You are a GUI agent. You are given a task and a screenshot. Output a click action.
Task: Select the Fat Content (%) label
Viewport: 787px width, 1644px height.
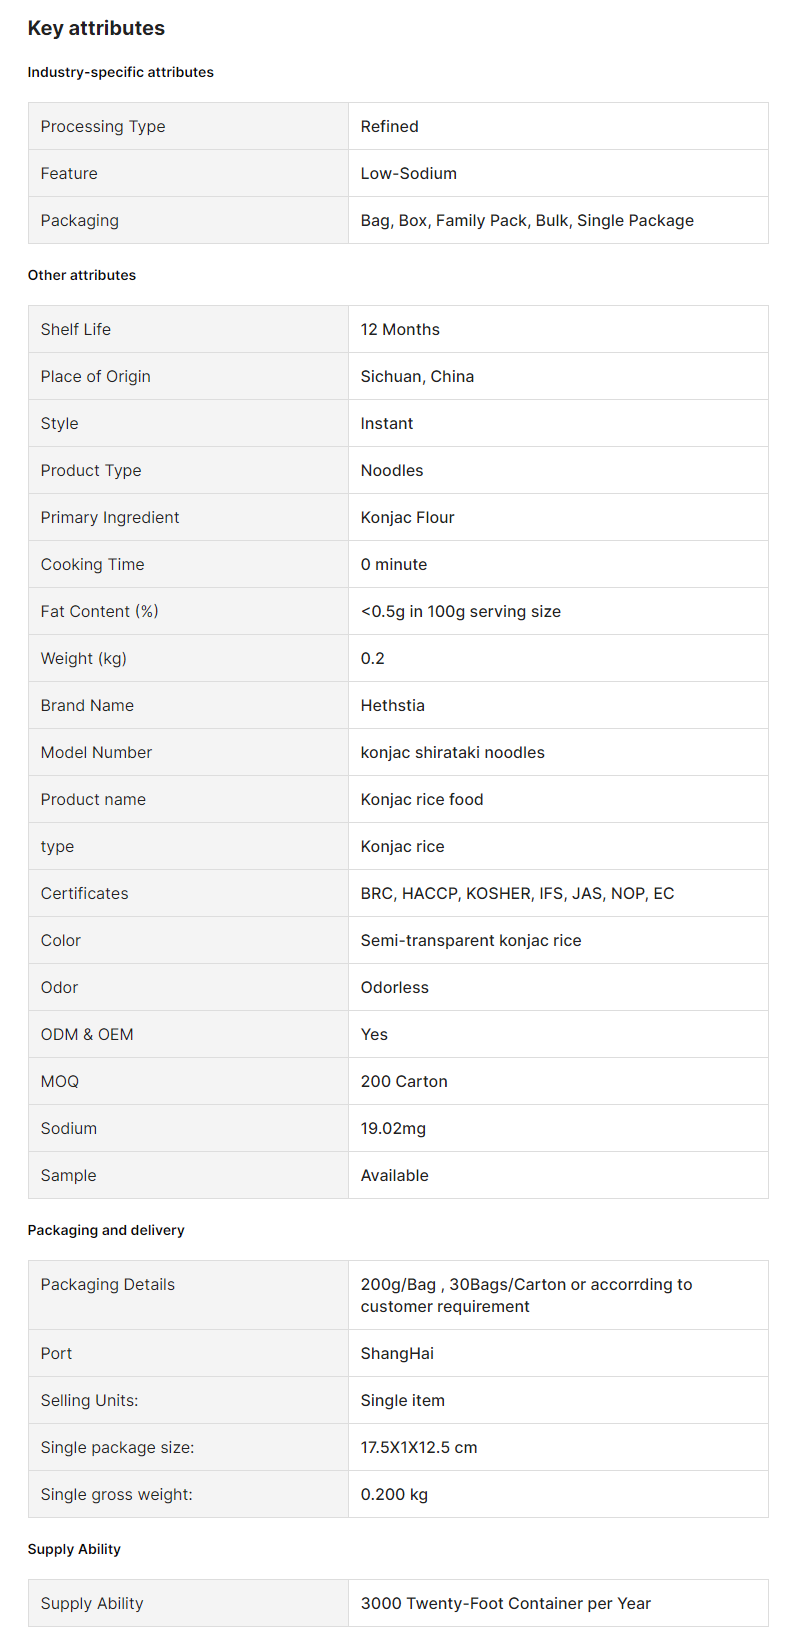pyautogui.click(x=99, y=611)
